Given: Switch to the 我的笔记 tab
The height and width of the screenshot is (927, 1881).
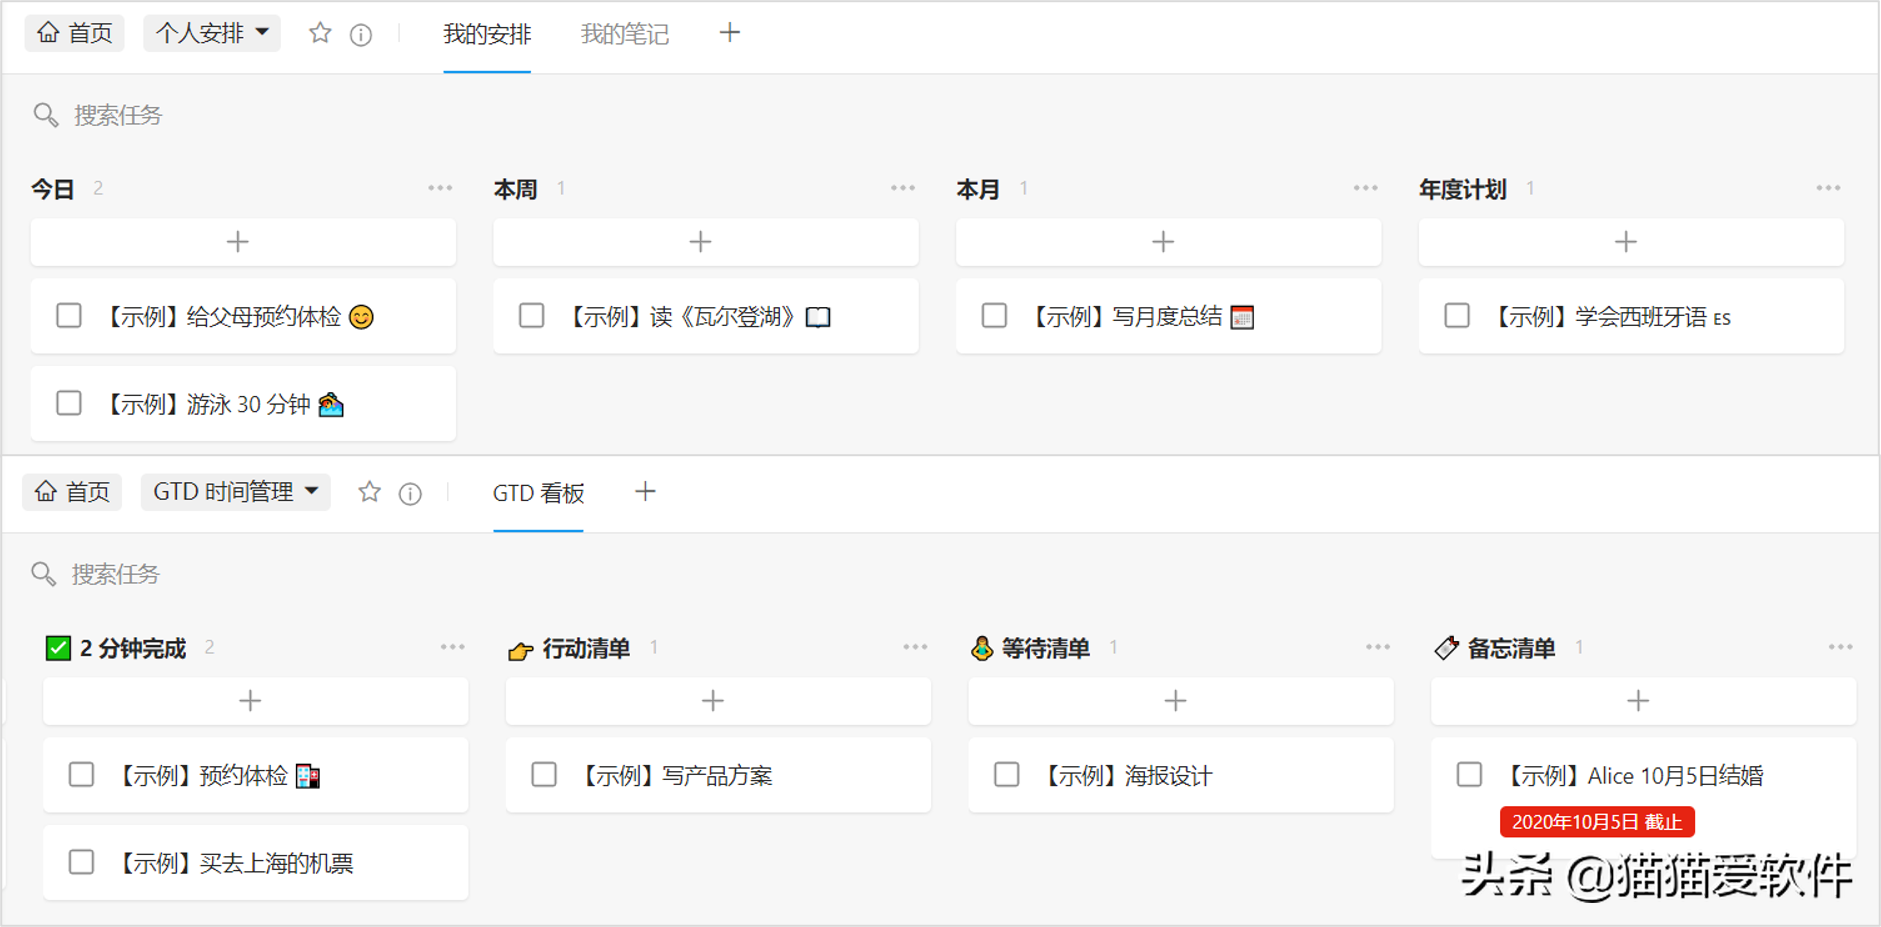Looking at the screenshot, I should (622, 33).
